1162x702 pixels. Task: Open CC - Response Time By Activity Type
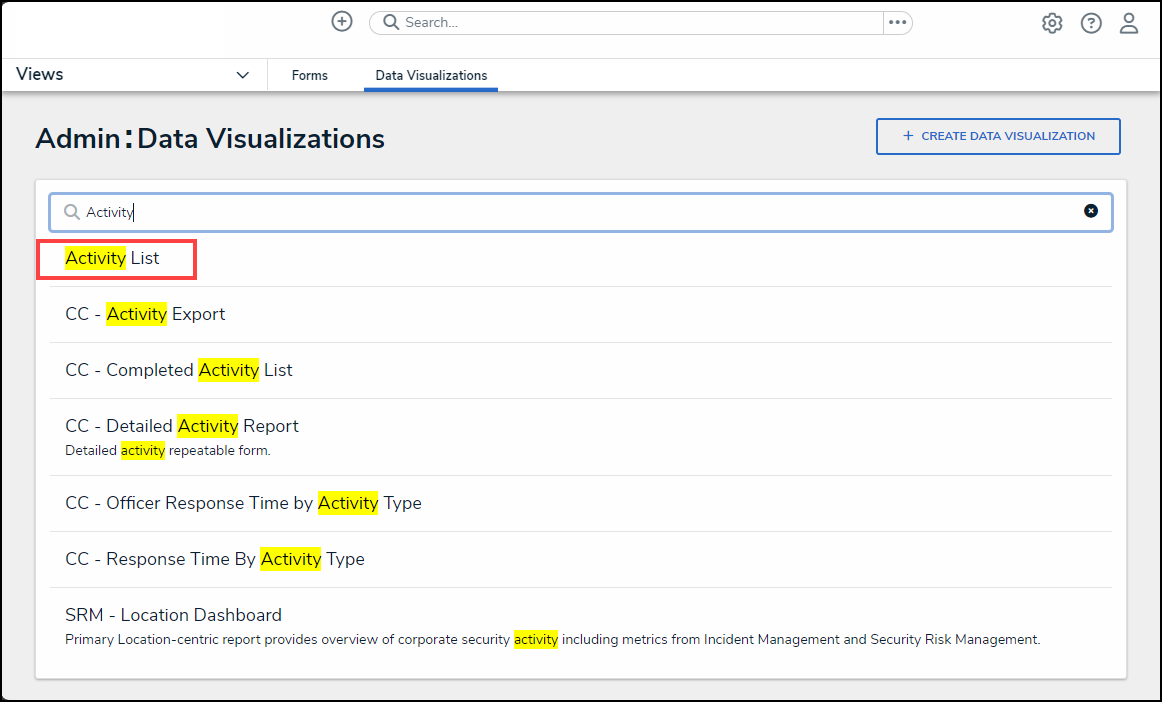point(215,559)
